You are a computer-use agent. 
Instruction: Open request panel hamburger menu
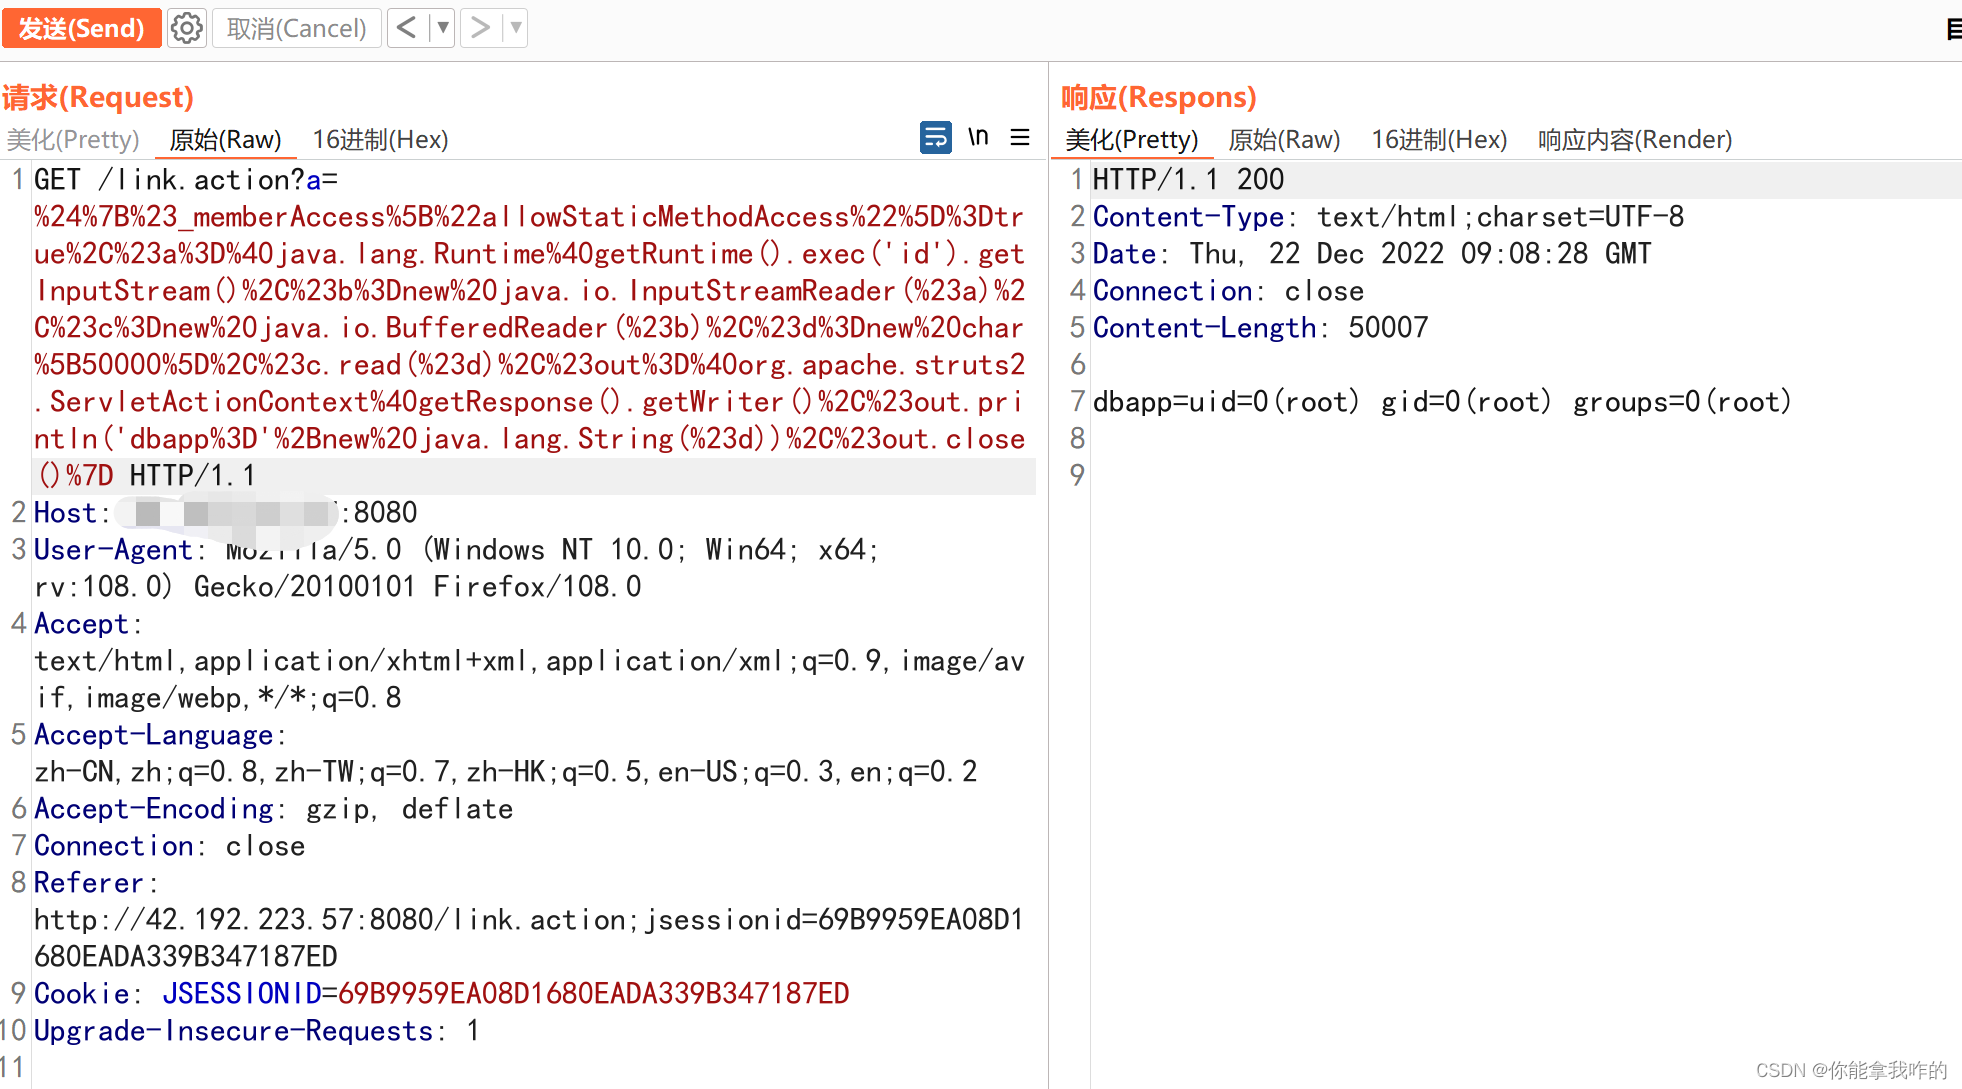pos(1020,137)
